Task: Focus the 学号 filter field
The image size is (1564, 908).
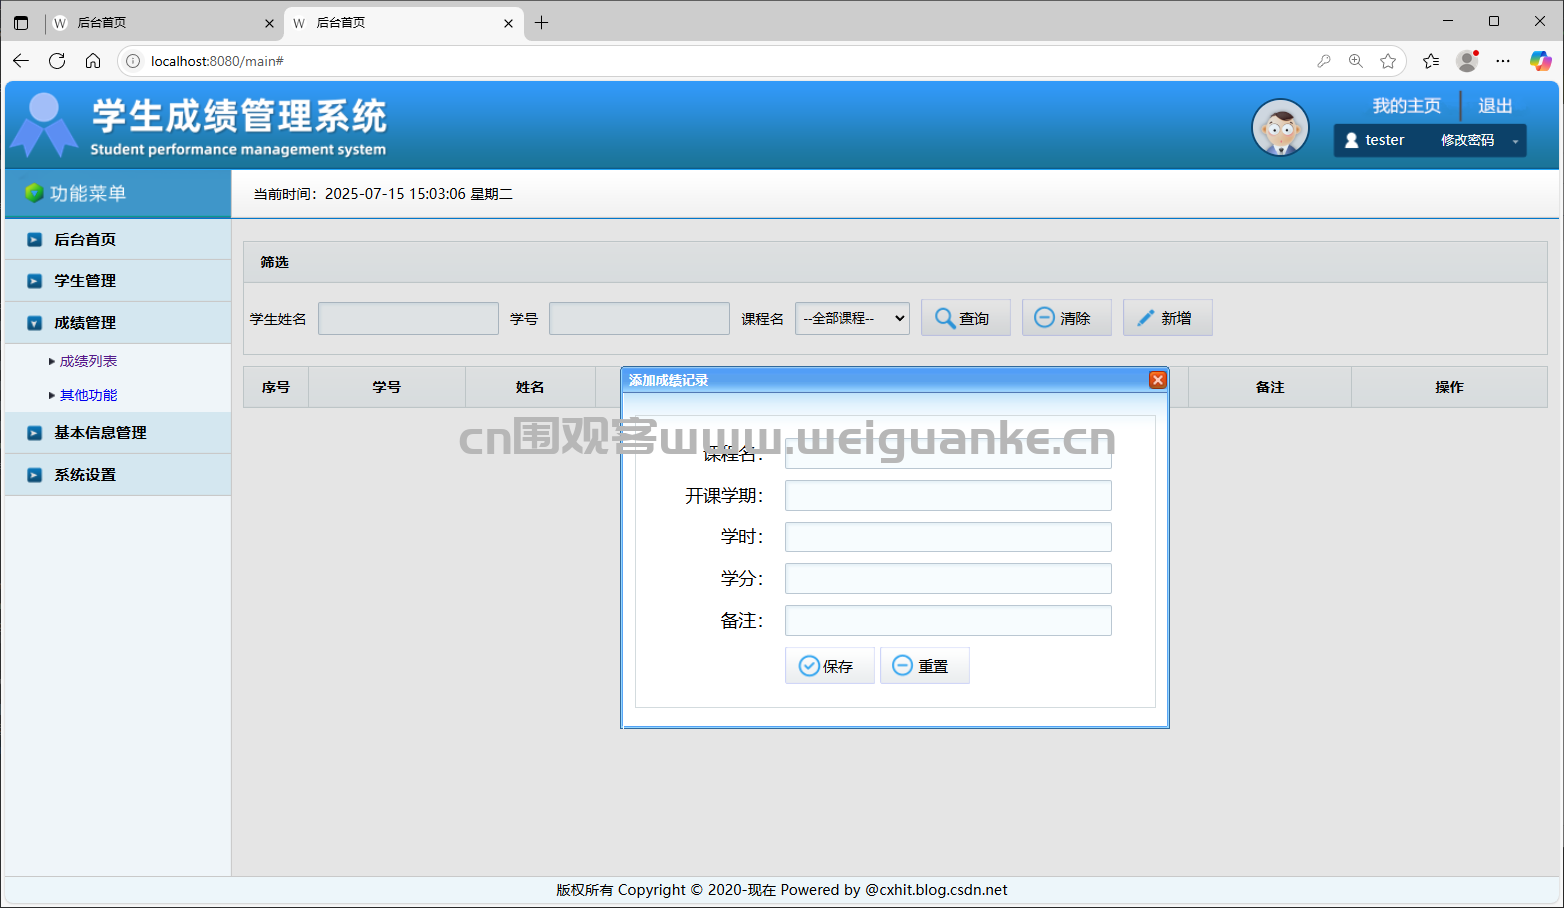Action: (639, 318)
